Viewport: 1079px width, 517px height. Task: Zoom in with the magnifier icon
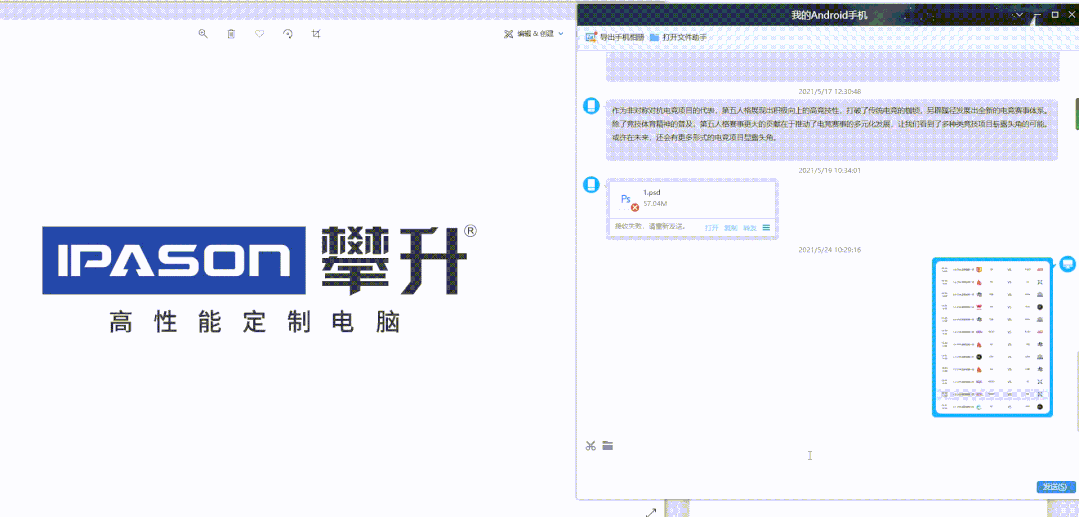[203, 34]
